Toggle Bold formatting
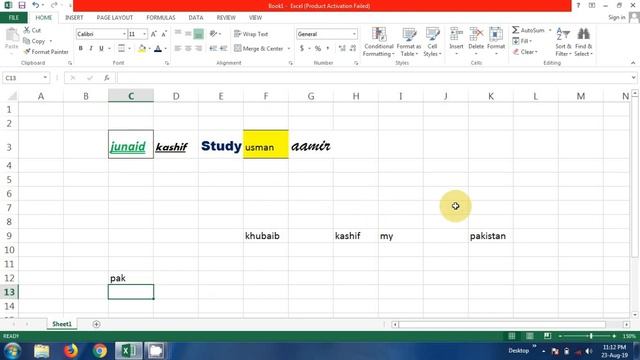This screenshot has width=640, height=360. coord(81,49)
